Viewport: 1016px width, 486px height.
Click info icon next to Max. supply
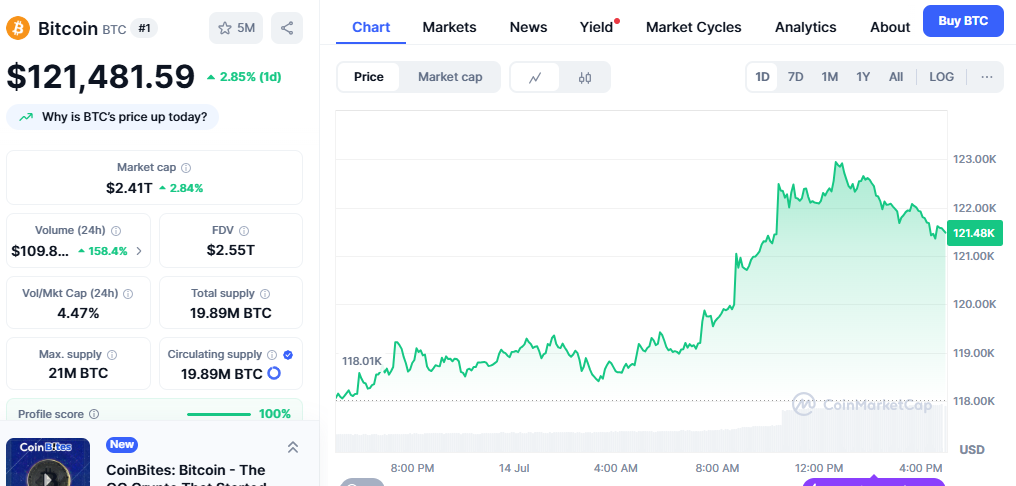point(112,355)
